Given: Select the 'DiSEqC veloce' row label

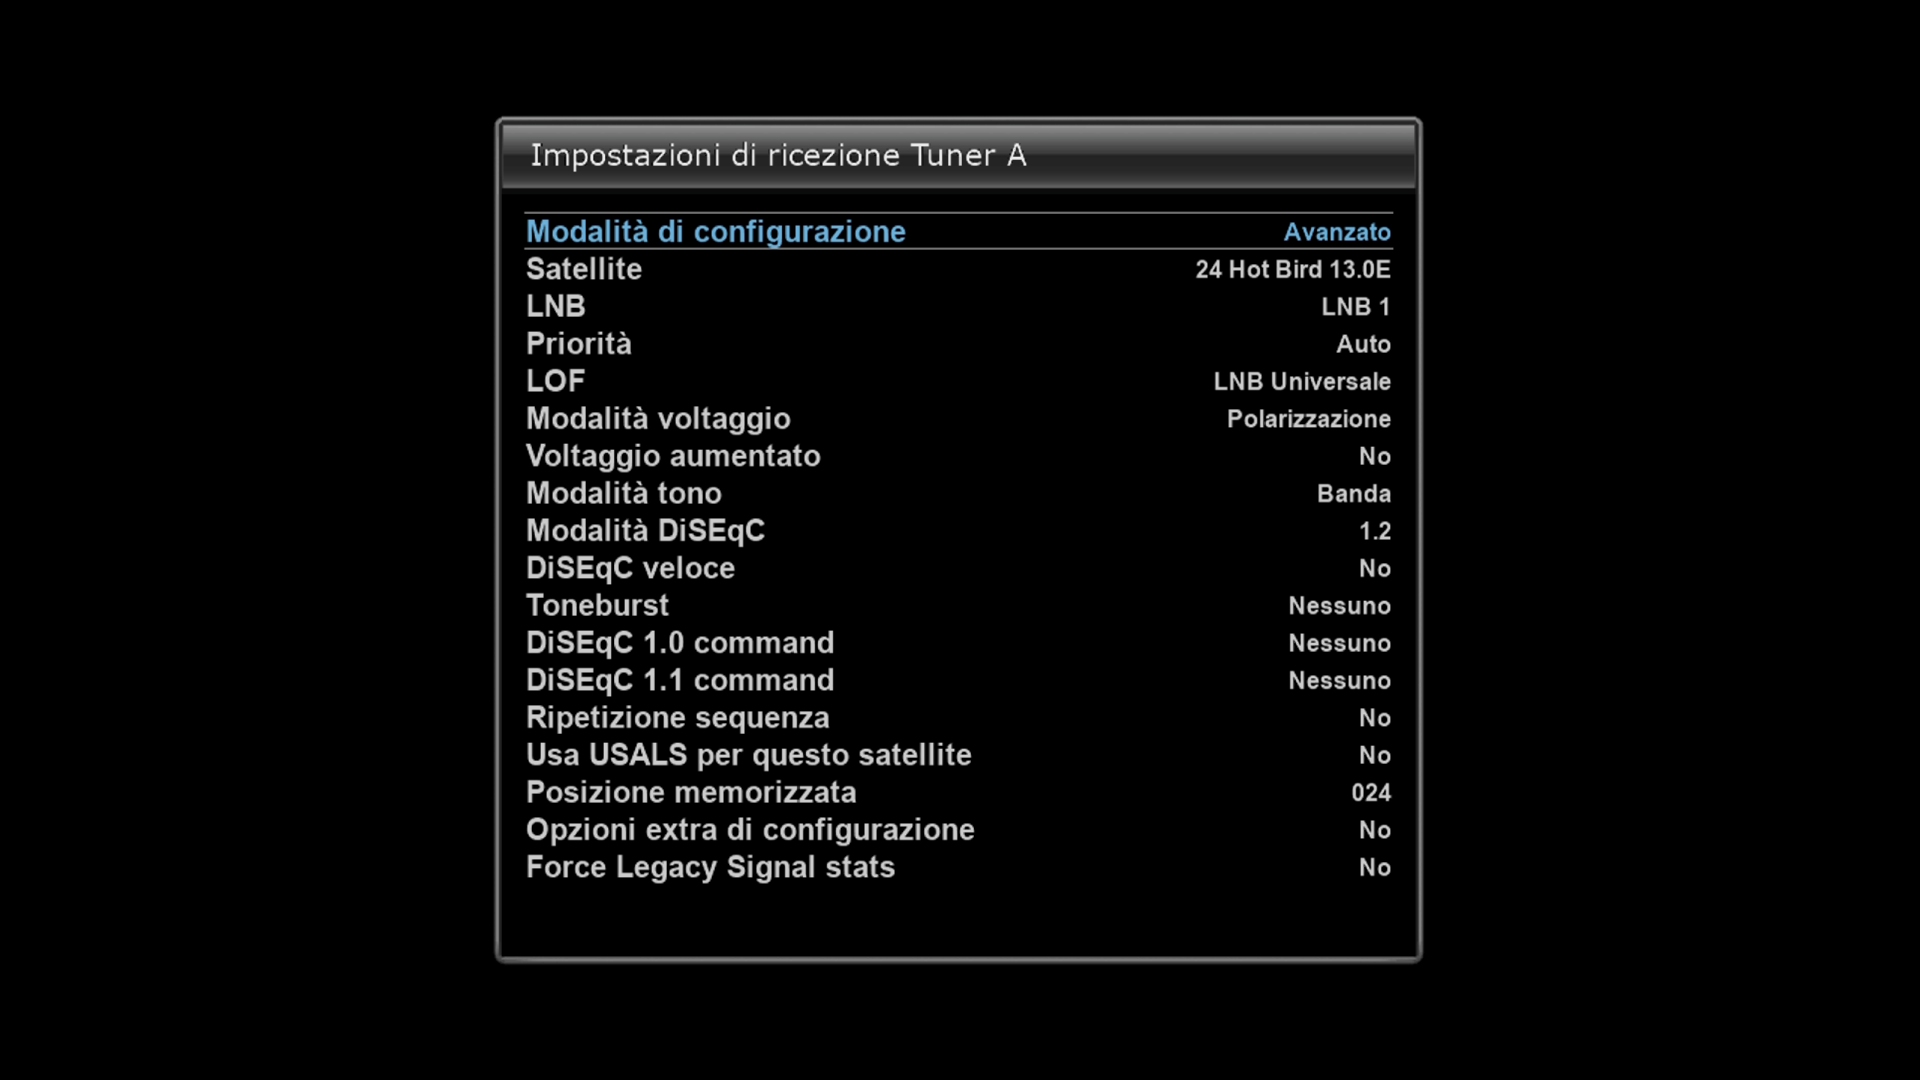Looking at the screenshot, I should click(630, 568).
